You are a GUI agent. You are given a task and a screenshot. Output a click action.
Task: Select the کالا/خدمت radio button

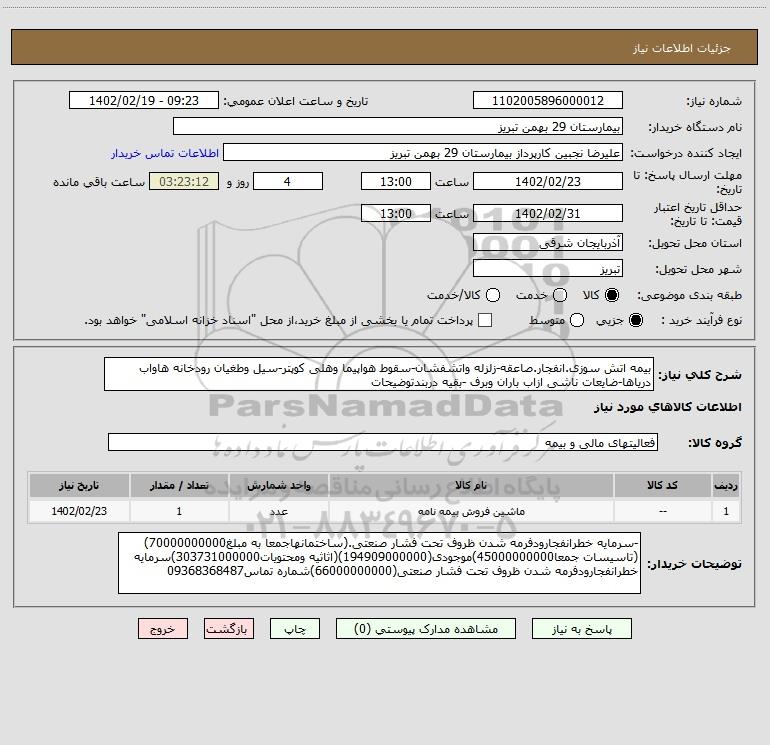pos(493,295)
